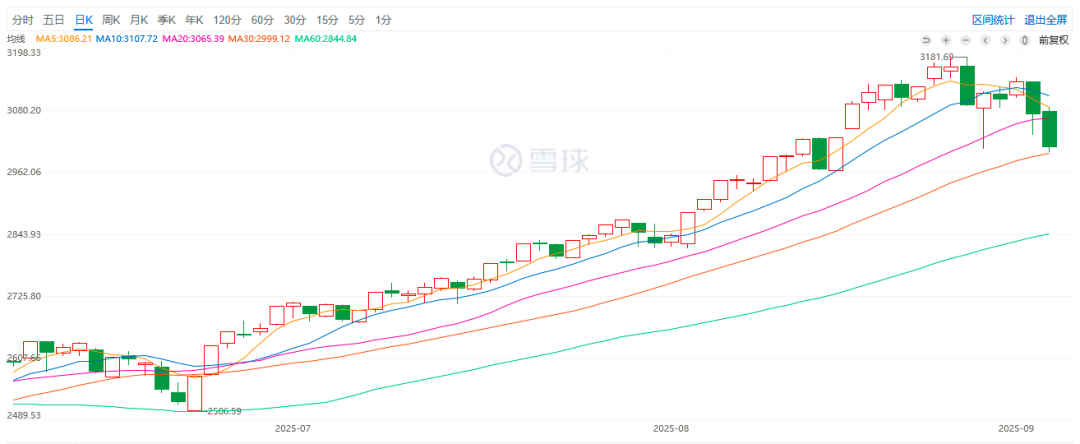Image resolution: width=1080 pixels, height=444 pixels.
Task: Open 区间统计 range statistics
Action: [x=993, y=20]
